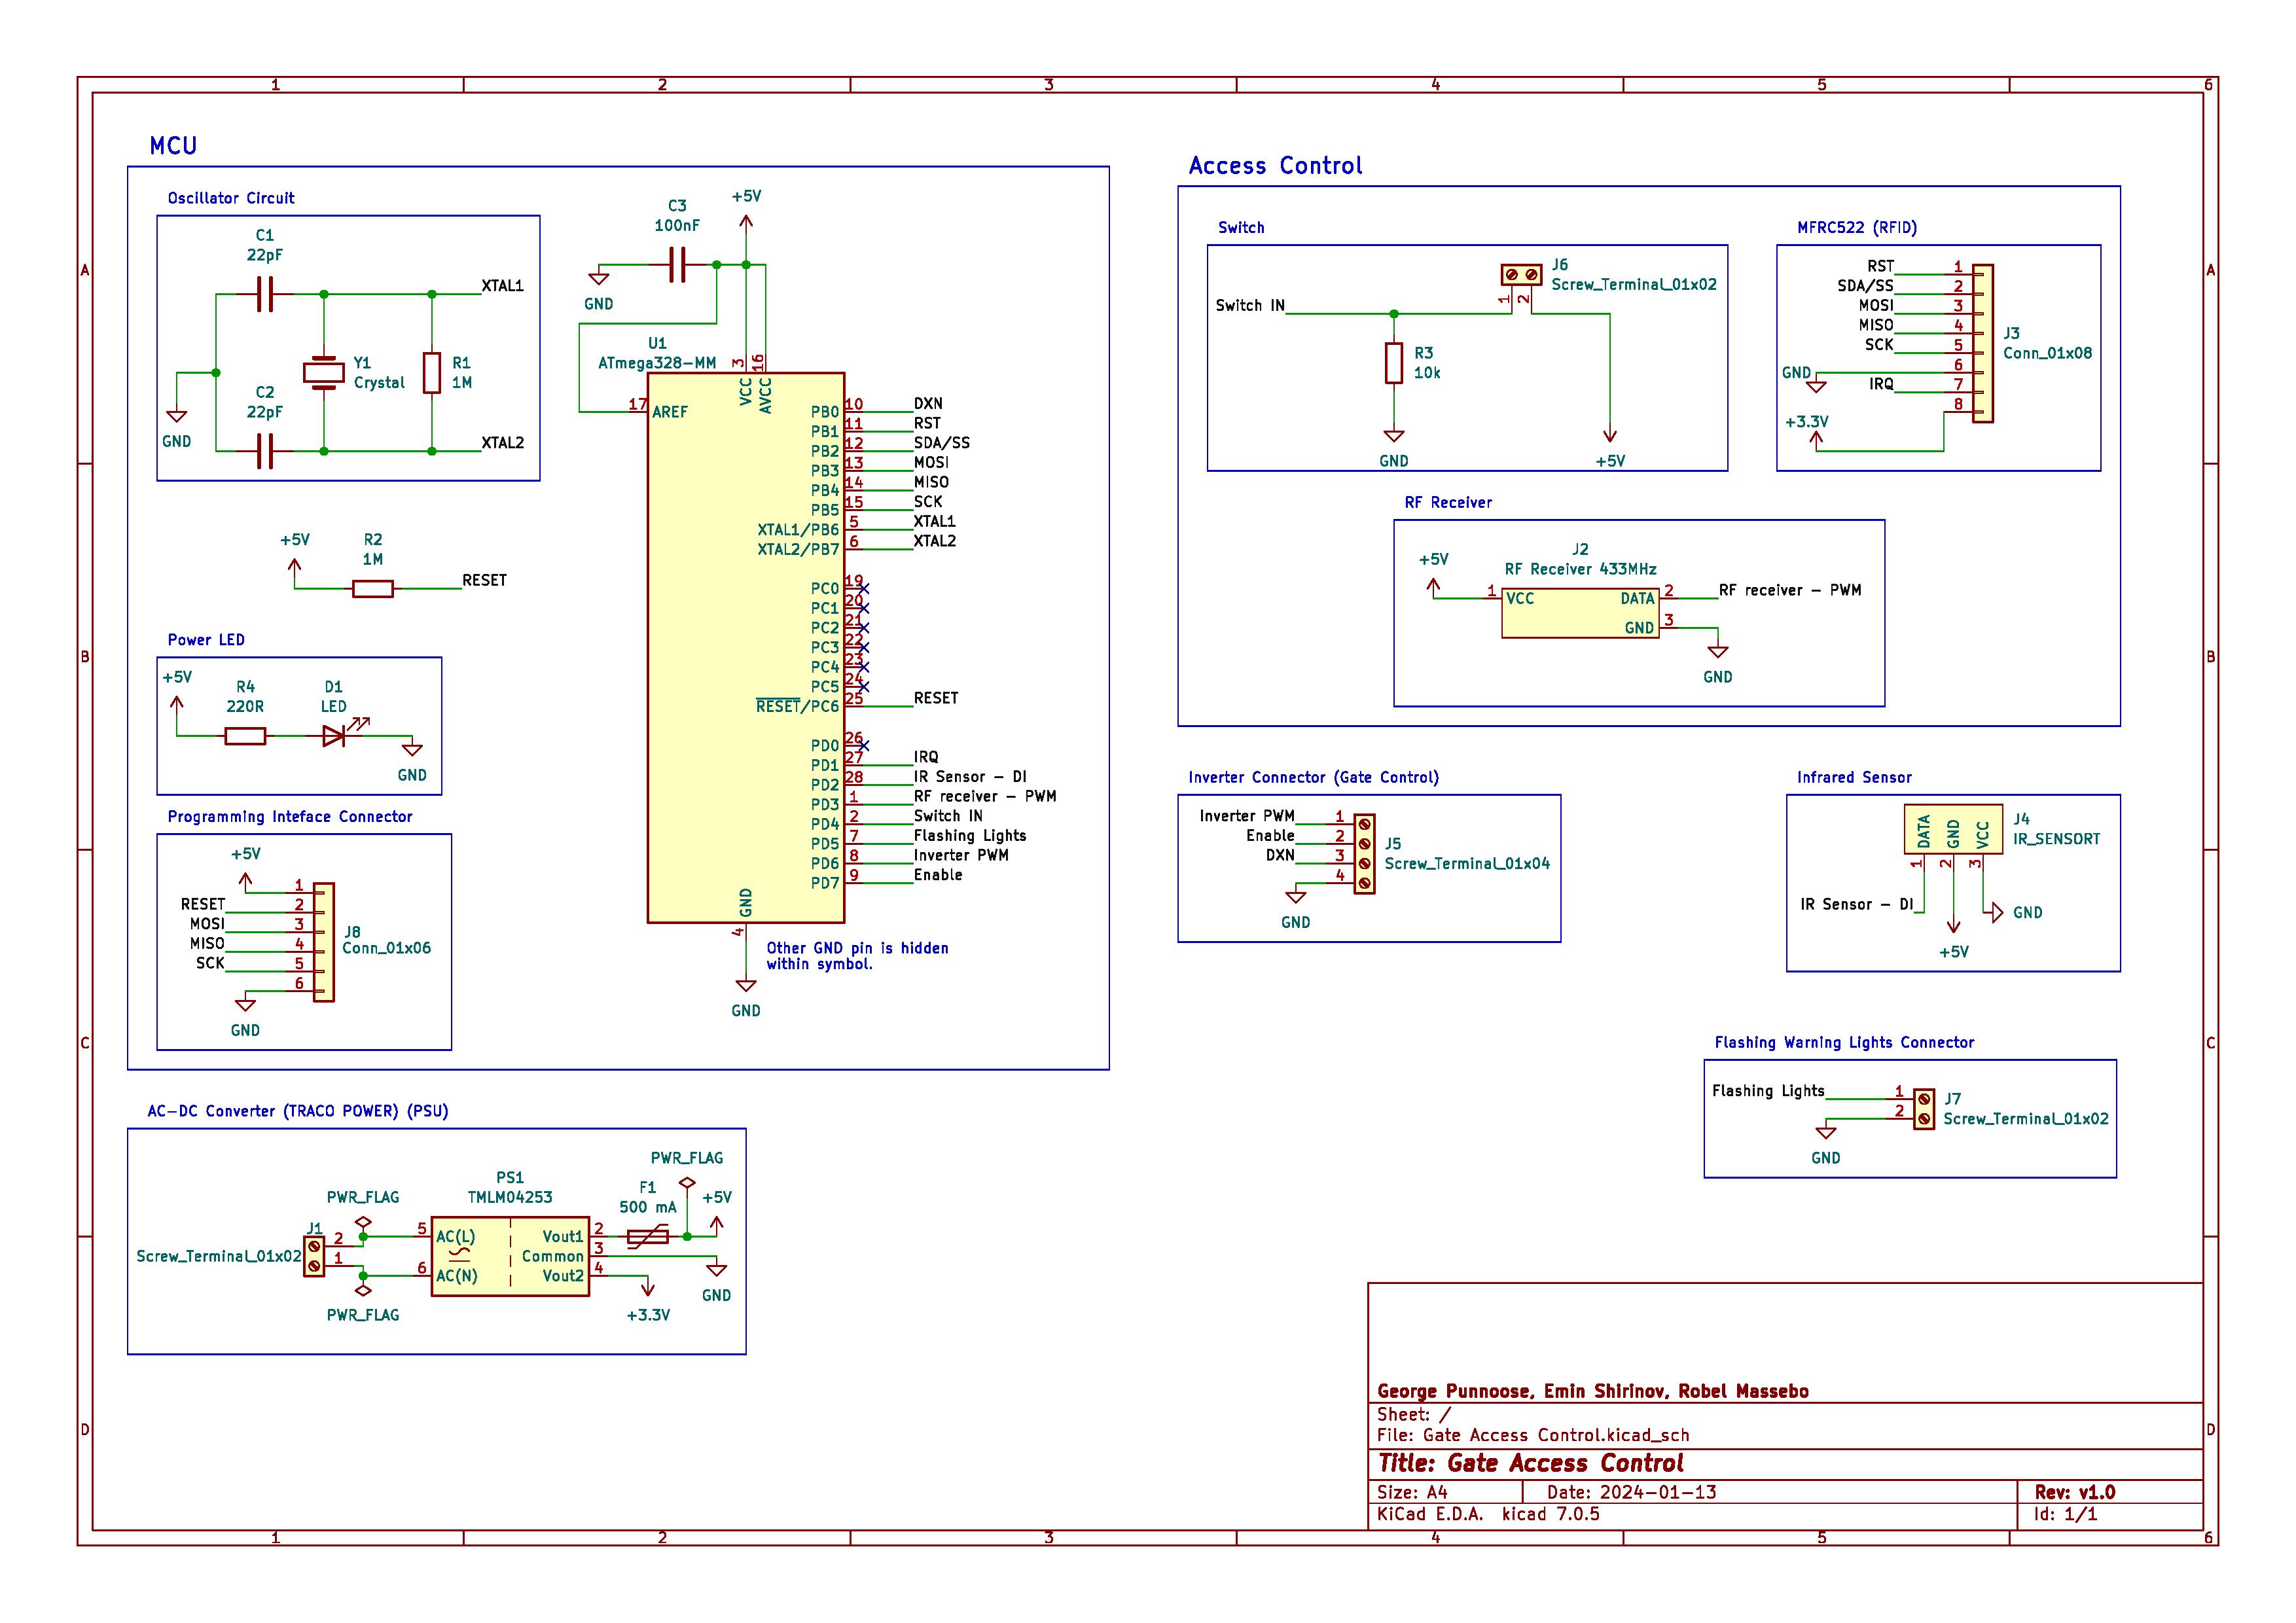Click the XTAL1 label in the Oscillator Circuit
The width and height of the screenshot is (2296, 1623).
click(x=503, y=286)
